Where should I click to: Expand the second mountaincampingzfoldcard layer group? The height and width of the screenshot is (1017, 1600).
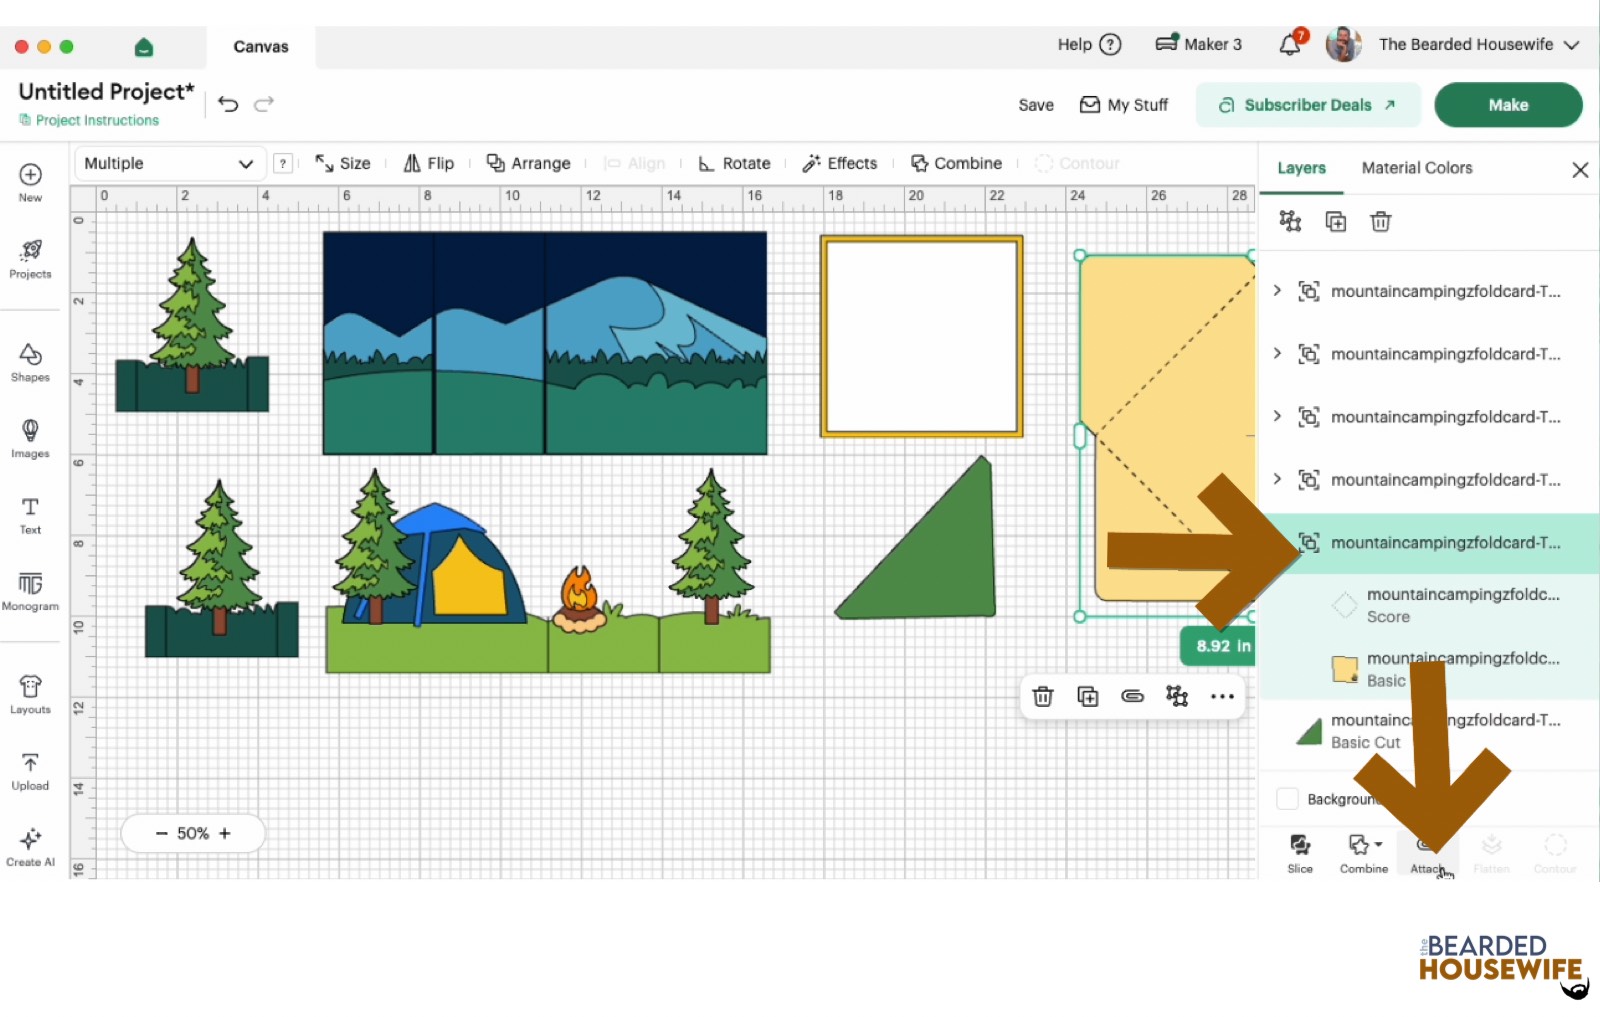pyautogui.click(x=1277, y=354)
